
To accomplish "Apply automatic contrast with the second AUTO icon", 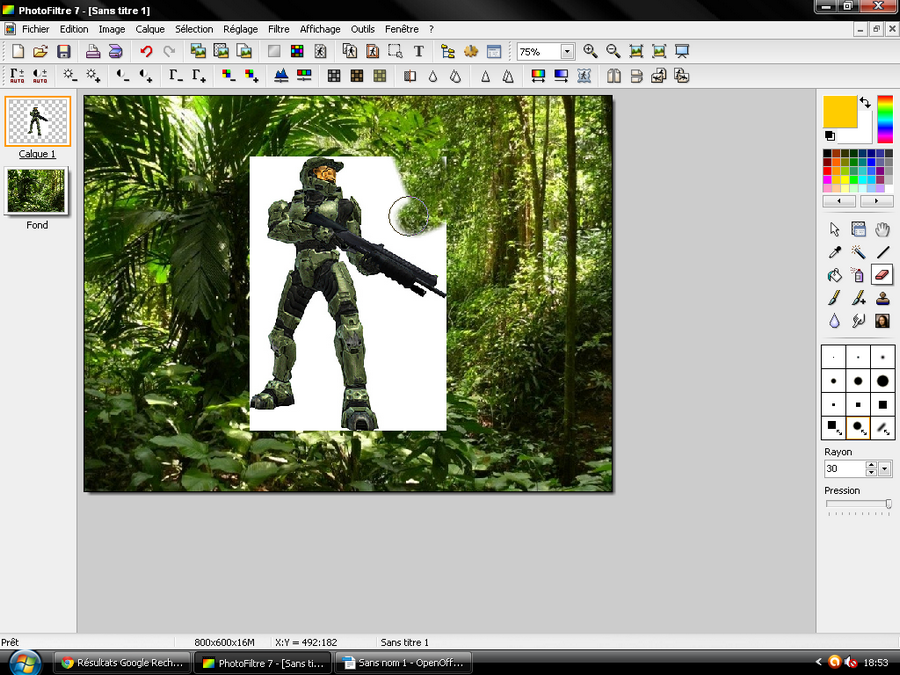I will 40,76.
